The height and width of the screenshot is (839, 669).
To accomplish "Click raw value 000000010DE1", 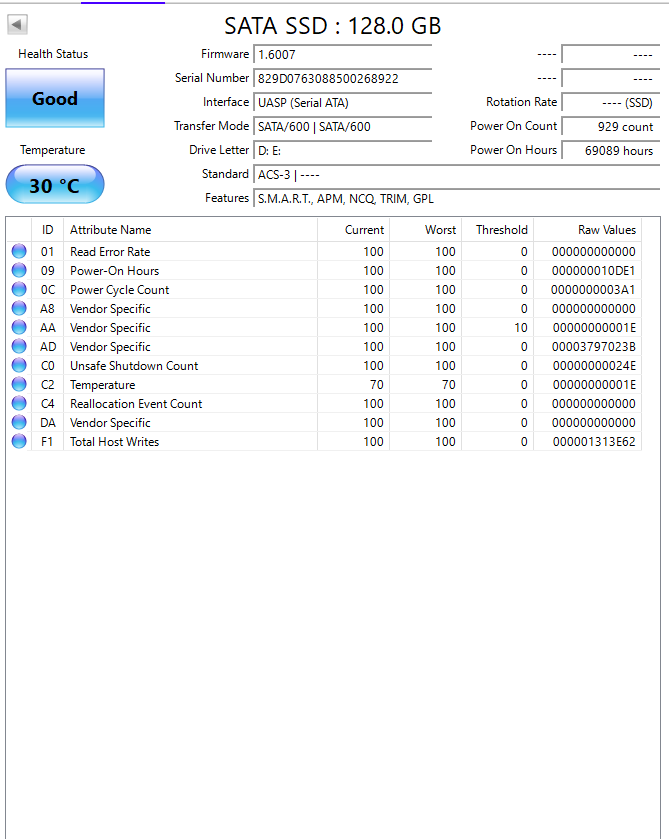I will coord(594,271).
